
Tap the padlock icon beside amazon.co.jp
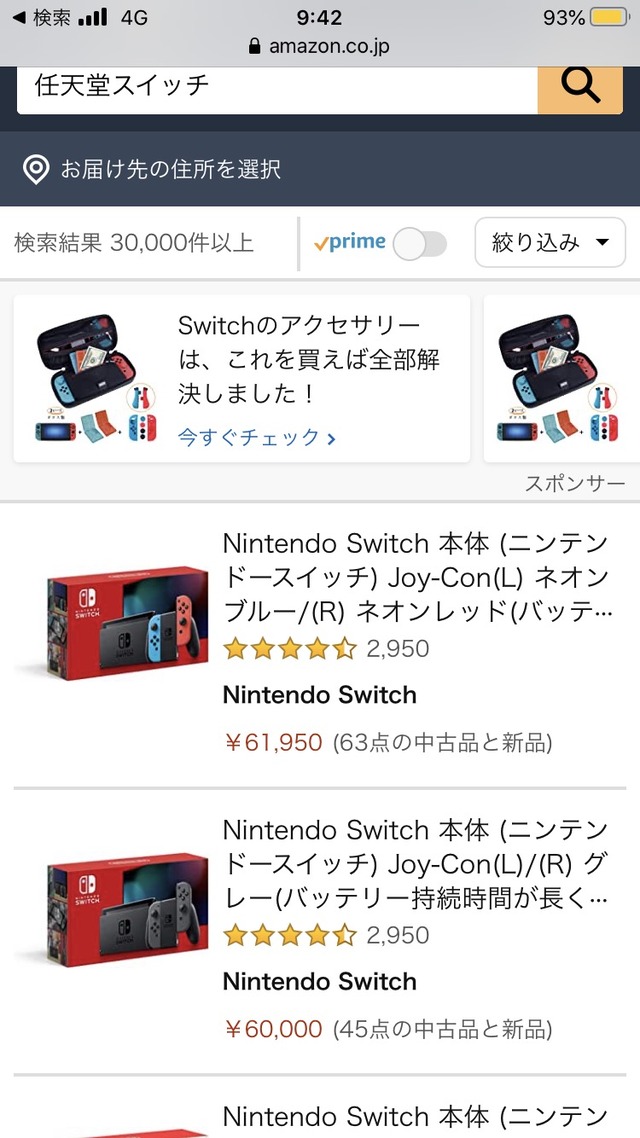(x=254, y=46)
